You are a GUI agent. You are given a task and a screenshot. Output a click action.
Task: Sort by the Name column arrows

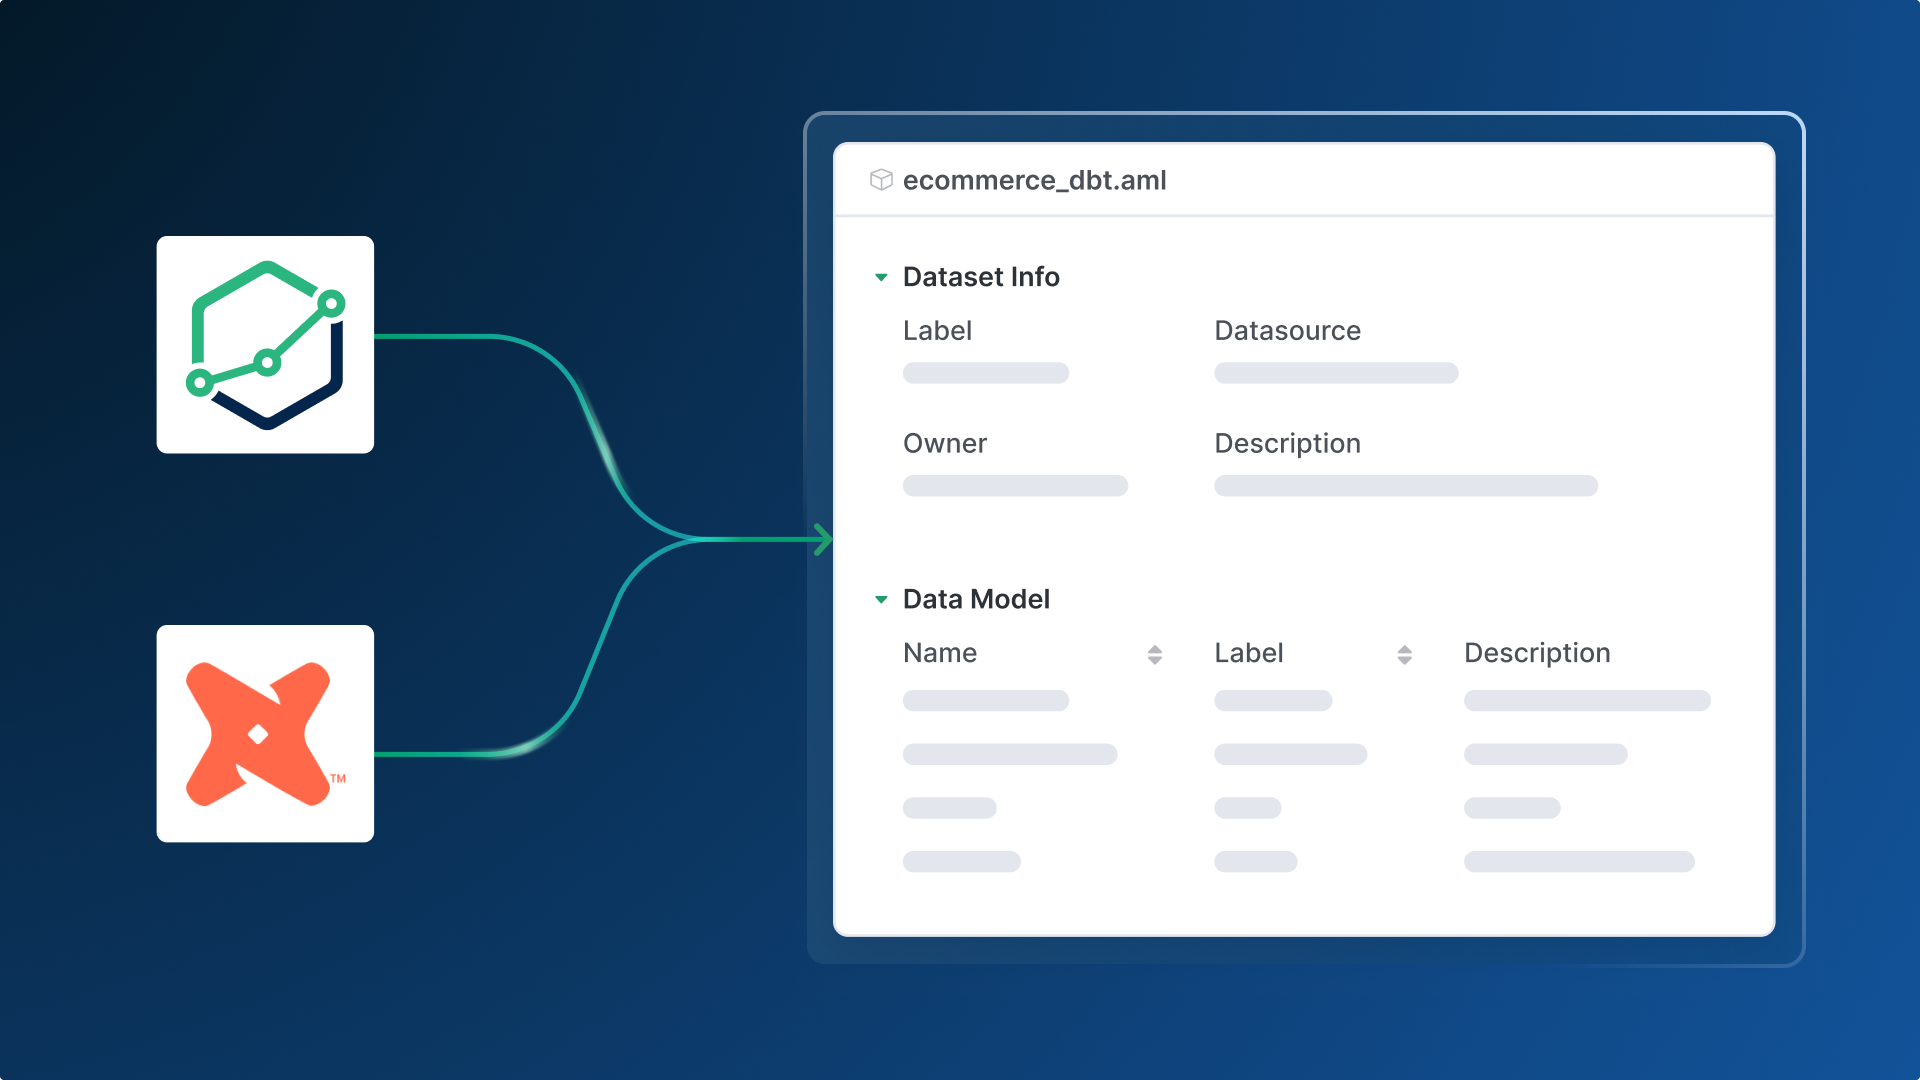(1155, 654)
